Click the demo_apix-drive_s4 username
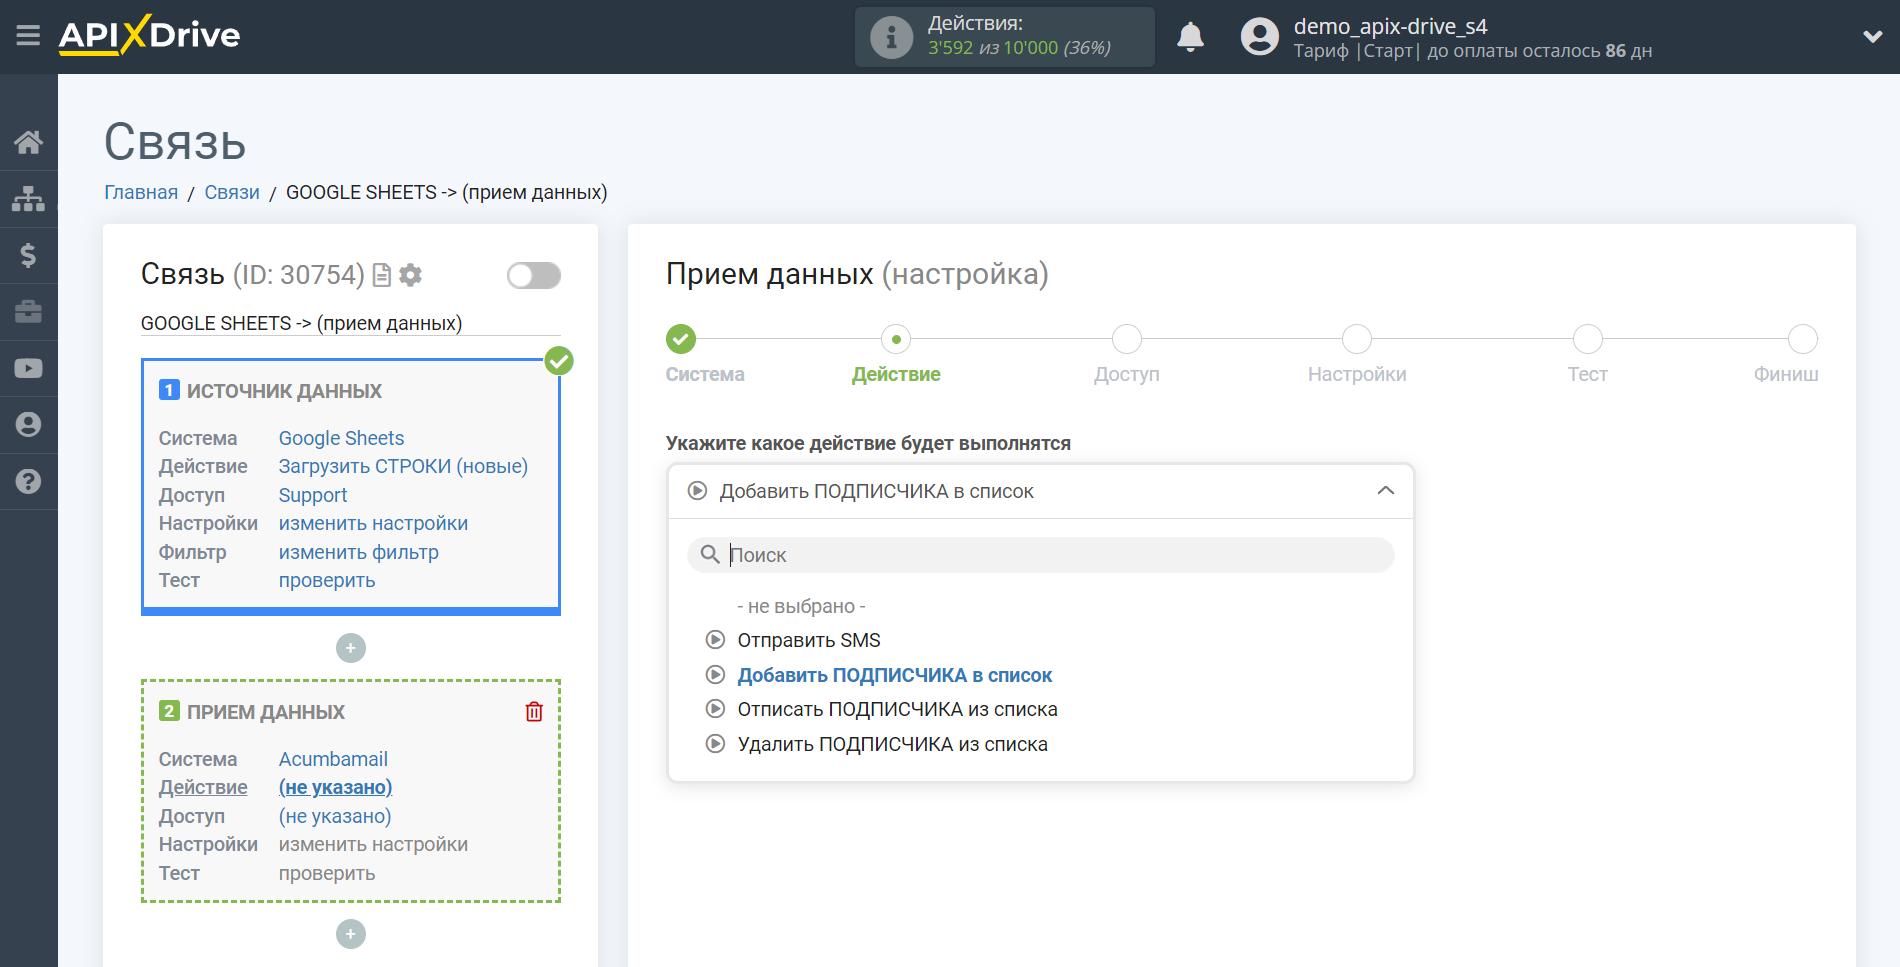This screenshot has height=967, width=1900. 1390,26
